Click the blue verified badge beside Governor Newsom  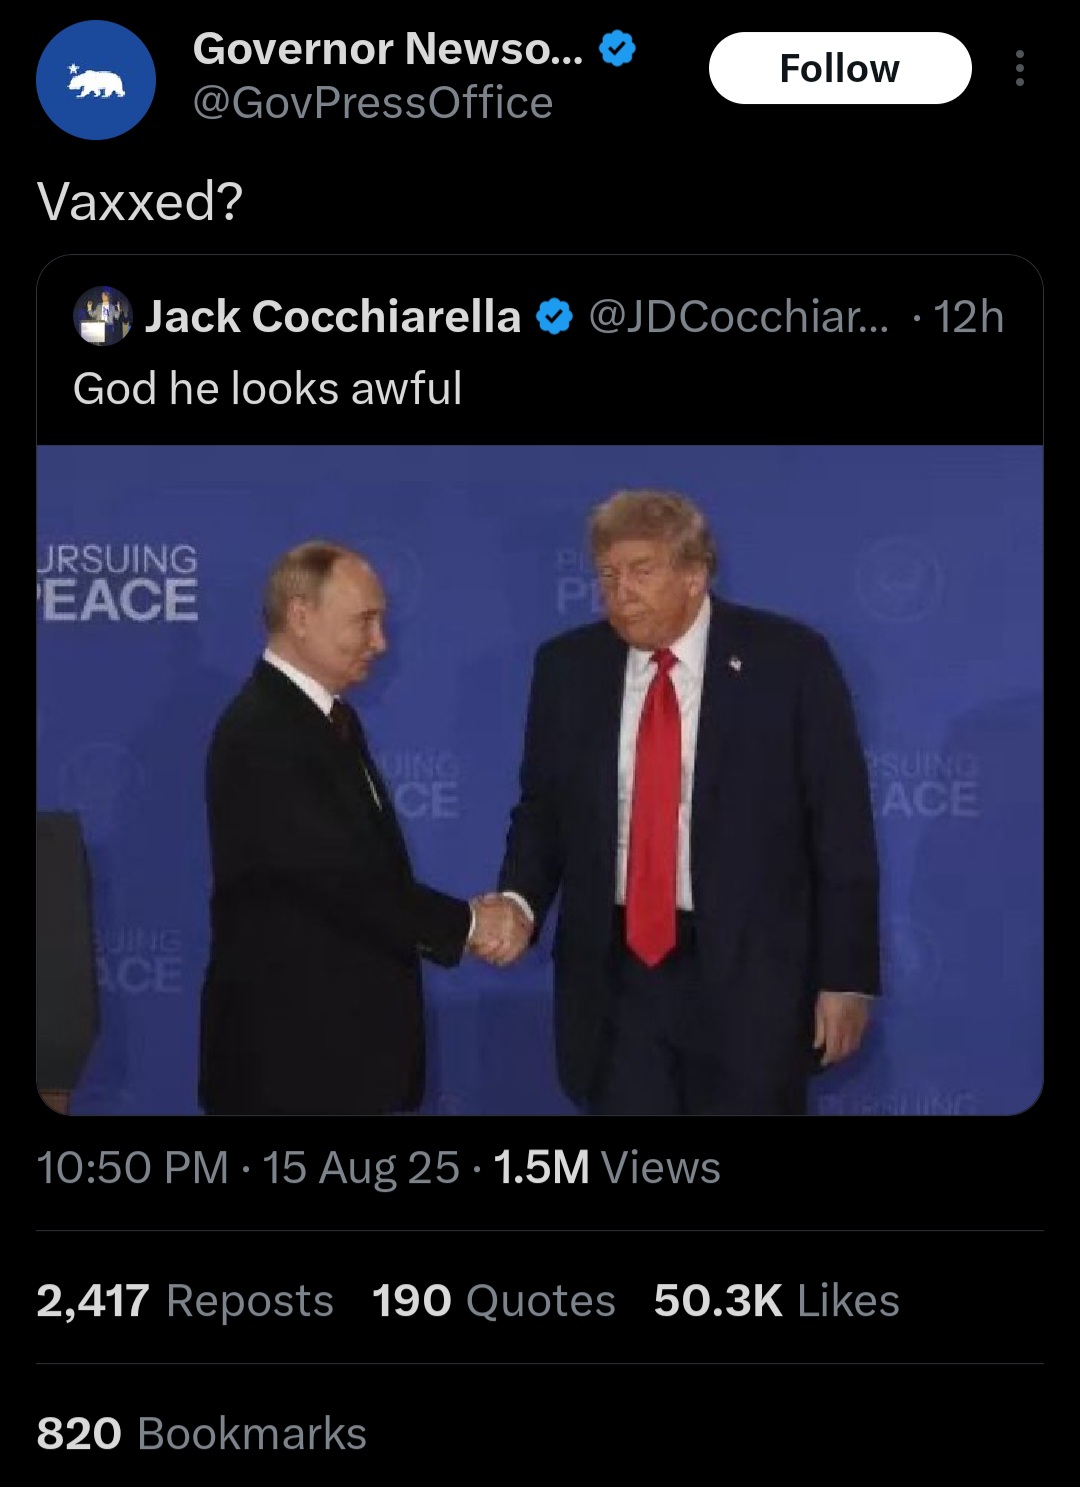tap(617, 48)
